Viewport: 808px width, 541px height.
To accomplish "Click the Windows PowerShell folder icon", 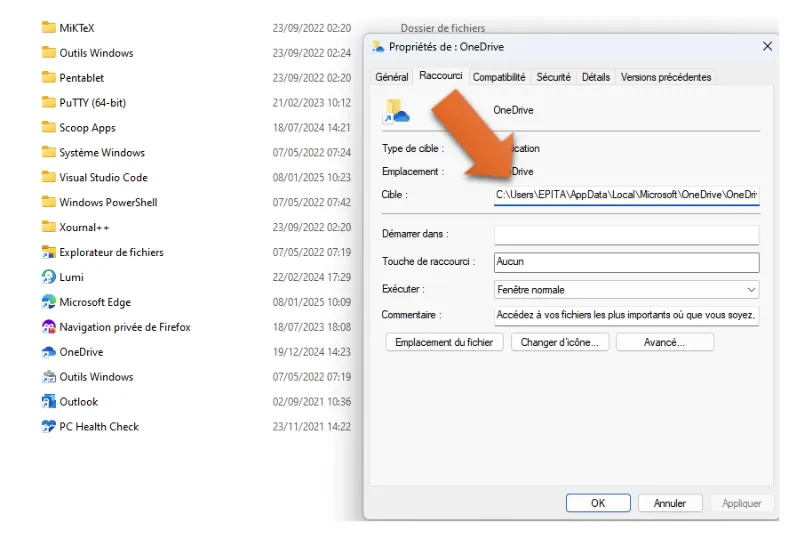I will click(48, 202).
